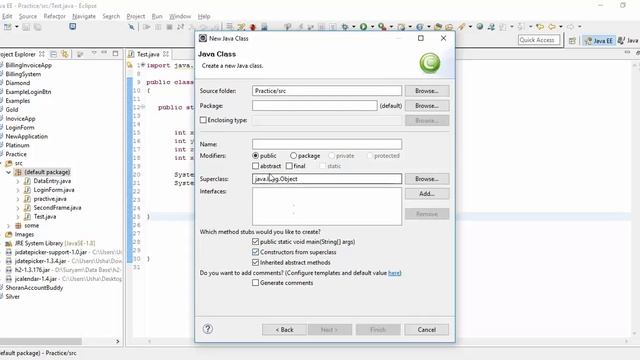640x360 pixels.
Task: Click the Test.java file icon in Project Explorer
Action: coord(27,217)
